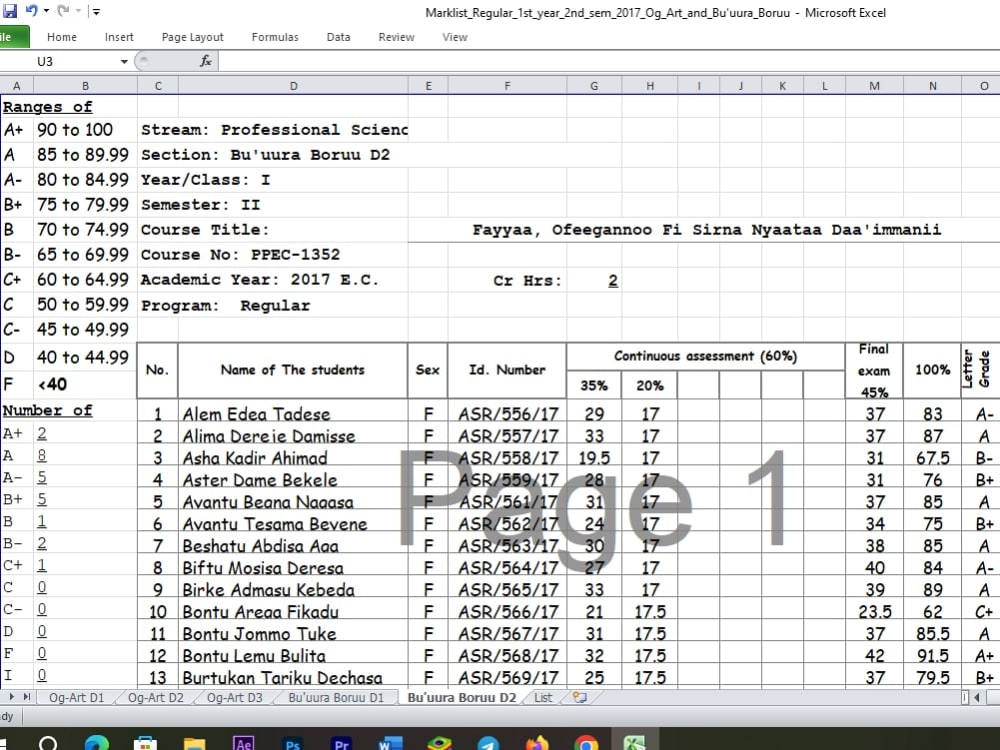The height and width of the screenshot is (750, 1000).
Task: Click 'Section: Bu'uura Boruu D2' cell
Action: 265,155
